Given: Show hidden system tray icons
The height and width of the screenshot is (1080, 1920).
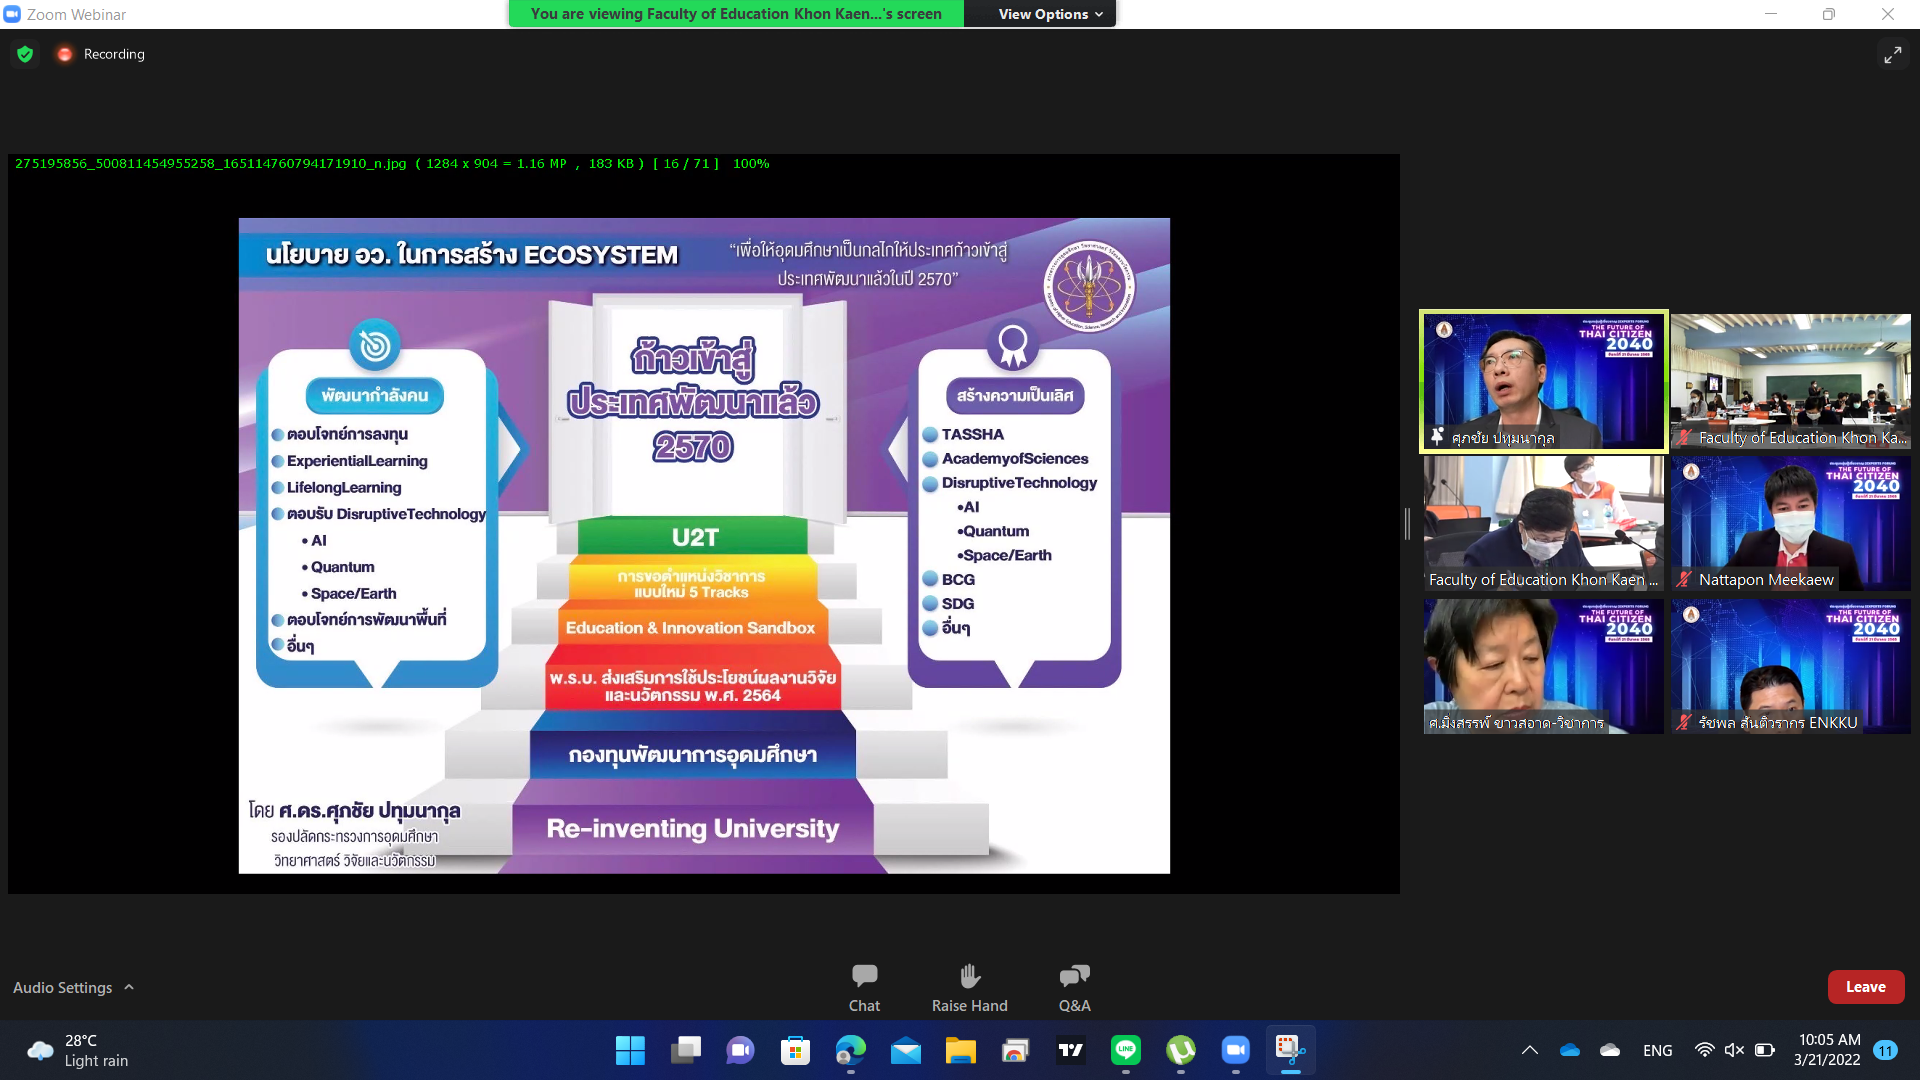Looking at the screenshot, I should (x=1529, y=1050).
